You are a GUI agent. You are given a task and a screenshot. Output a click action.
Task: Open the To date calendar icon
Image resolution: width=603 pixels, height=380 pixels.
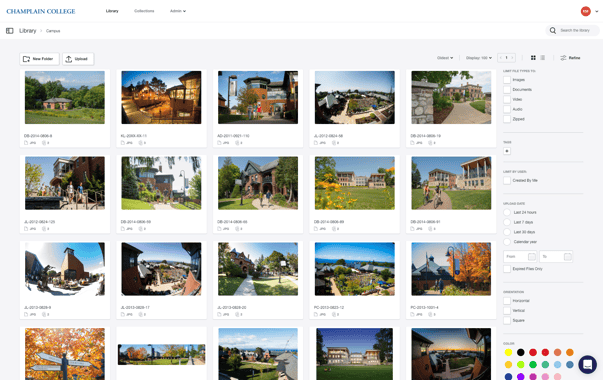567,257
